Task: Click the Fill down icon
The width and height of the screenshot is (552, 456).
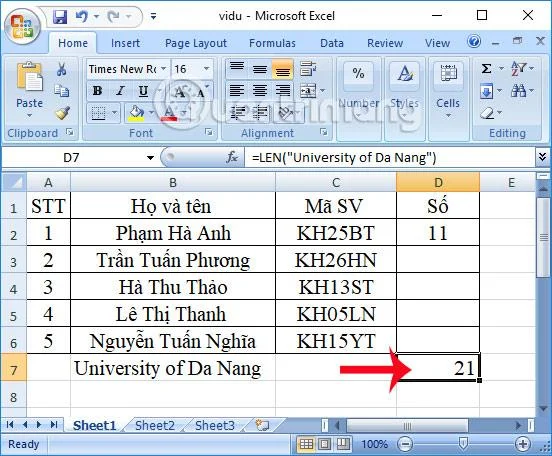Action: tap(486, 91)
